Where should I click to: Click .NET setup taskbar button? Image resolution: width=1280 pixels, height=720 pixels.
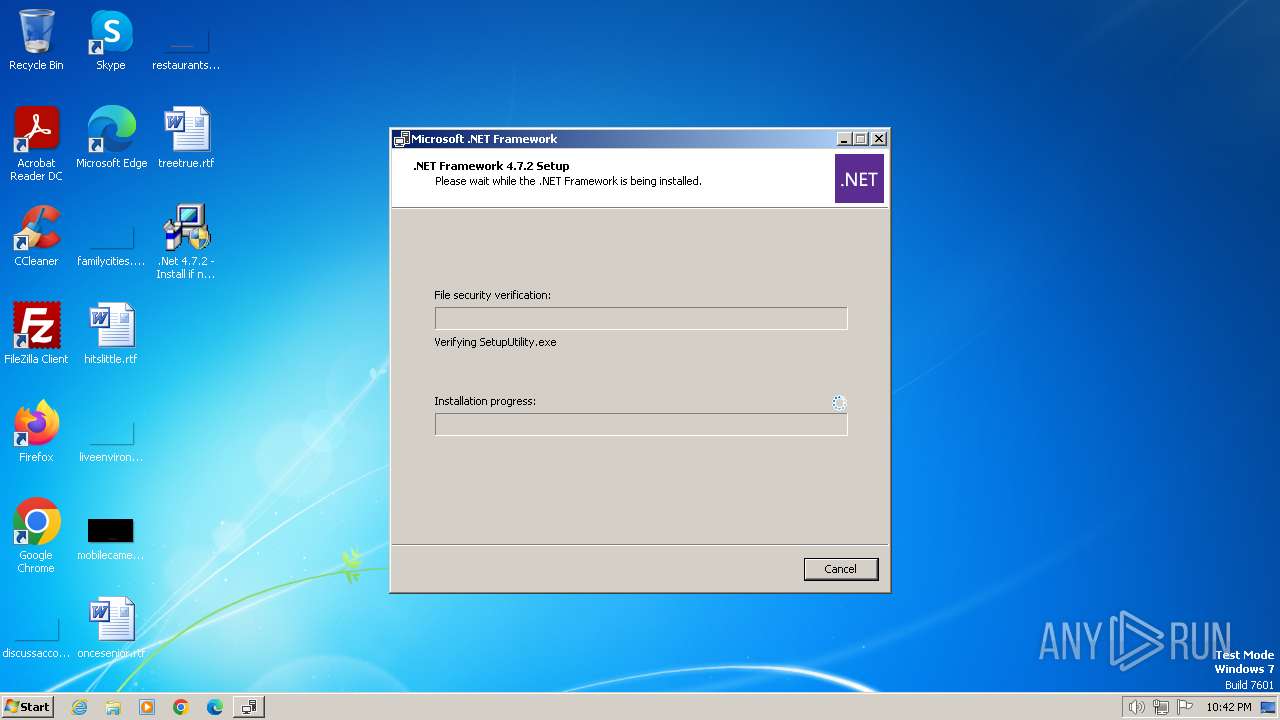pyautogui.click(x=249, y=707)
